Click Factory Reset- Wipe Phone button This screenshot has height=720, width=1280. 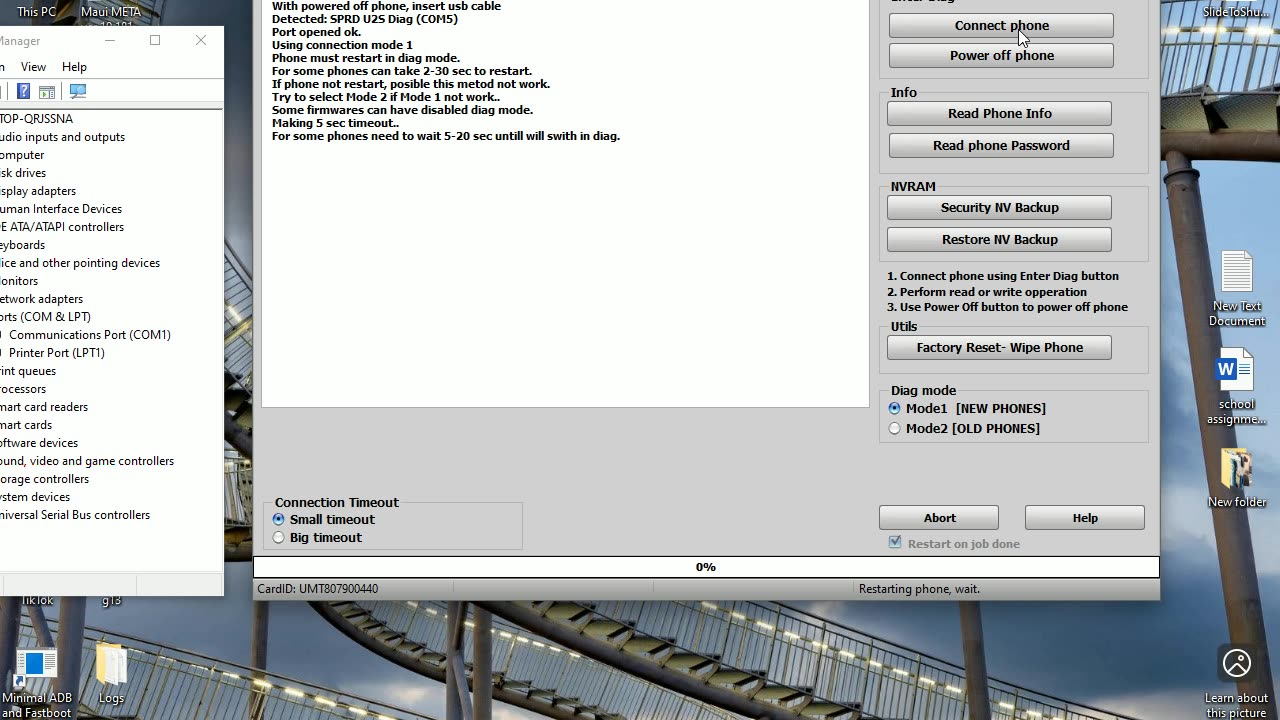[999, 347]
